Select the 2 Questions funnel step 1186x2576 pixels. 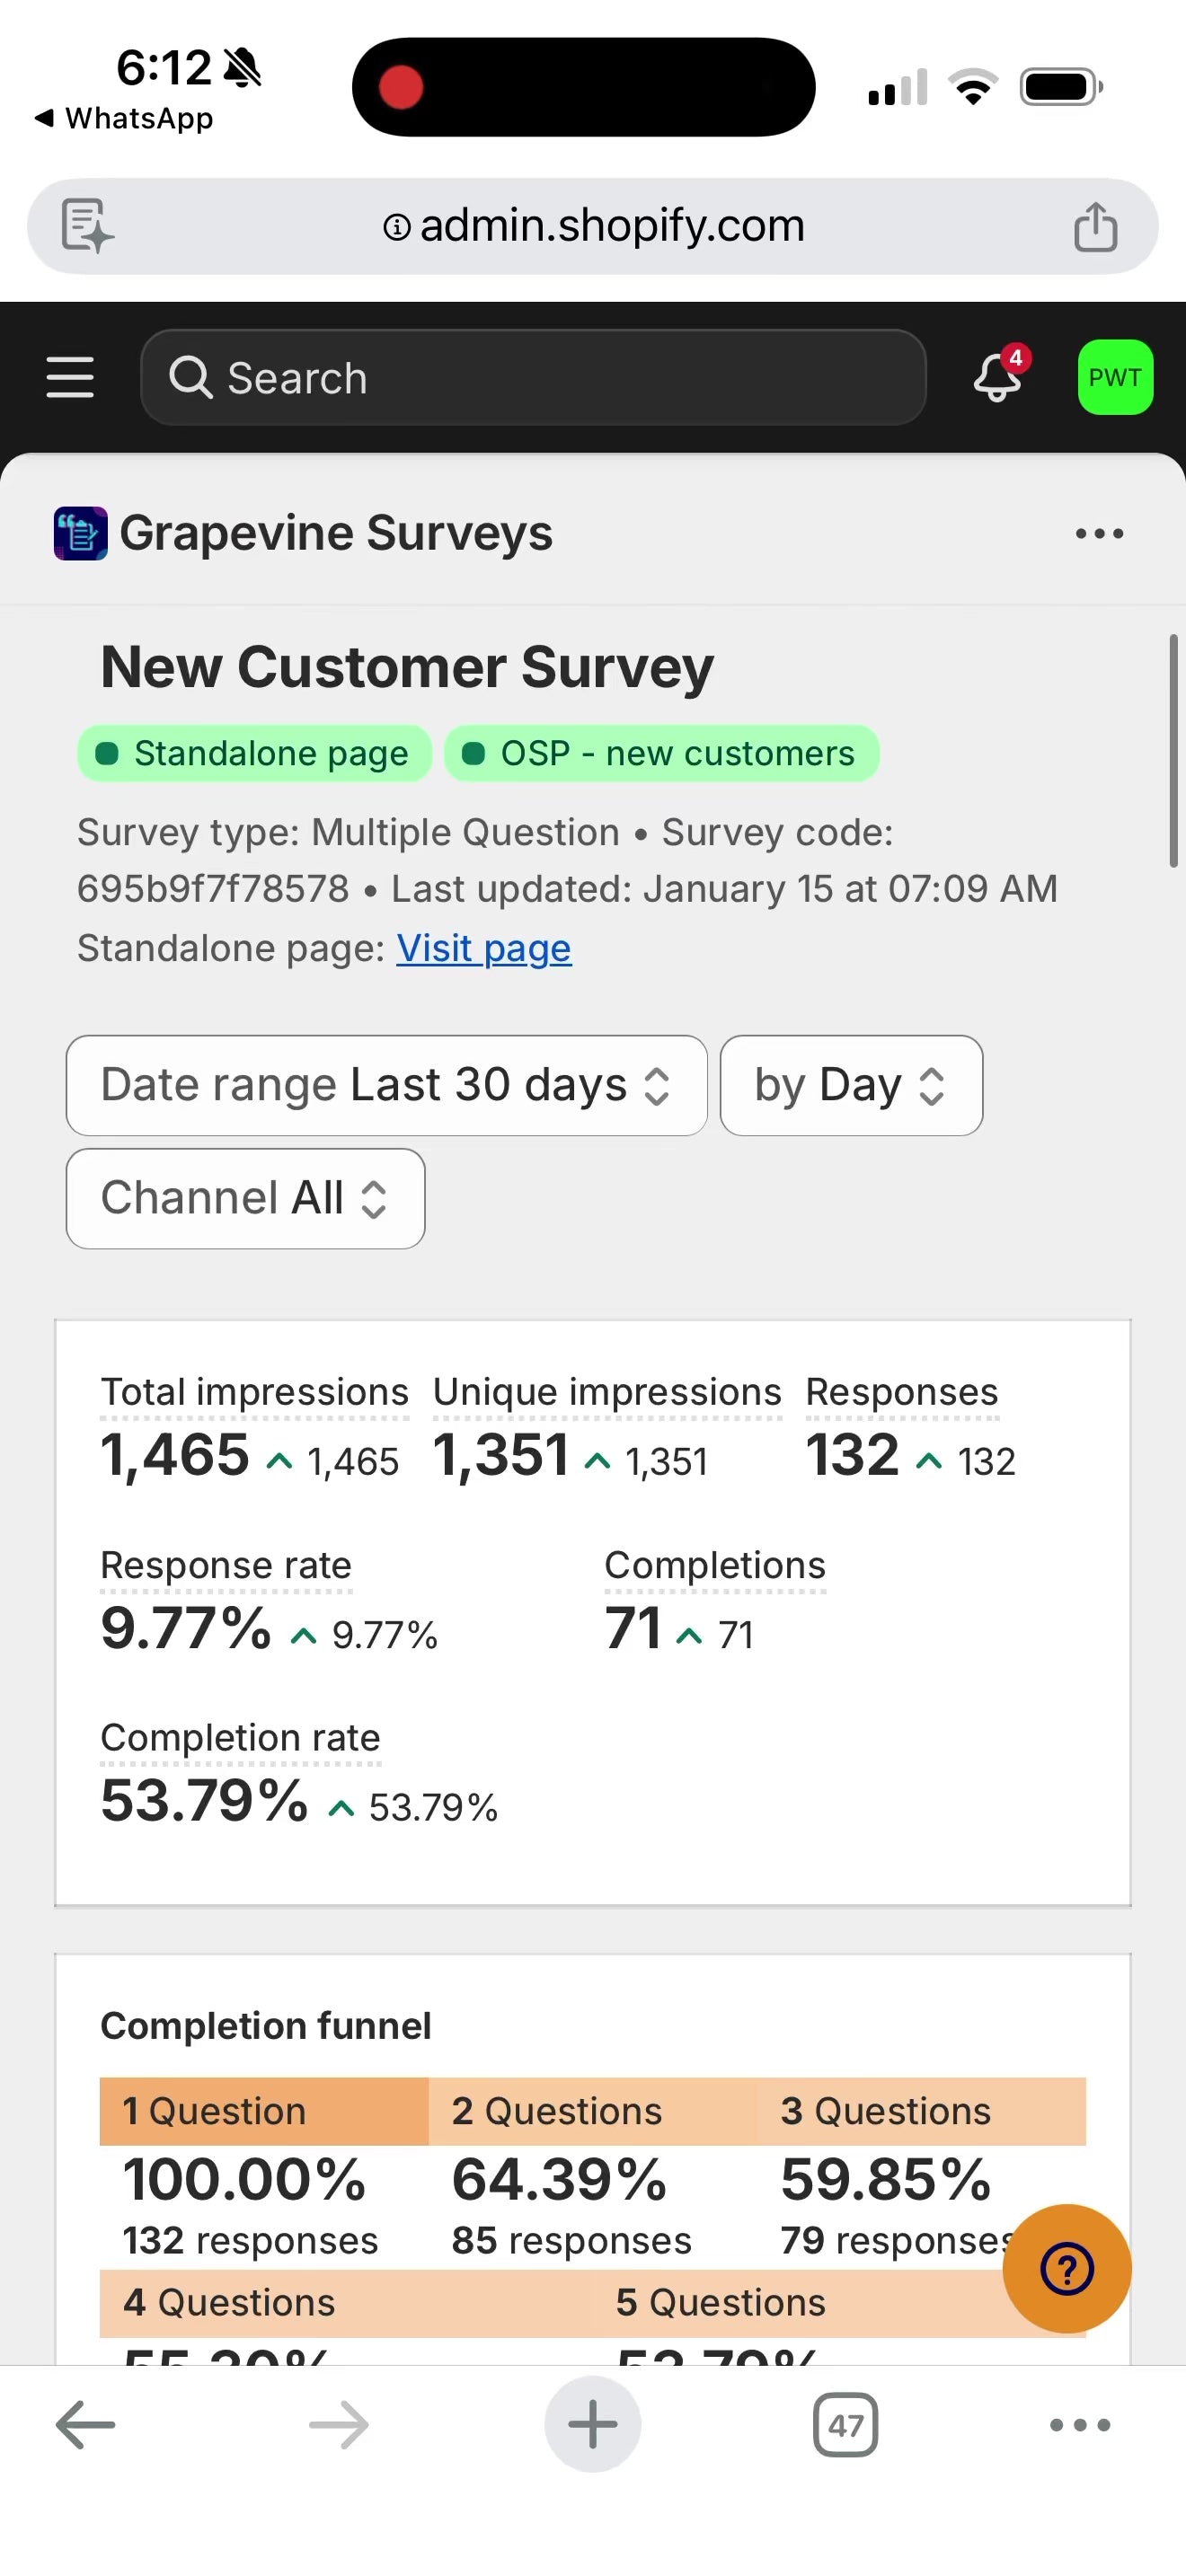(557, 2111)
